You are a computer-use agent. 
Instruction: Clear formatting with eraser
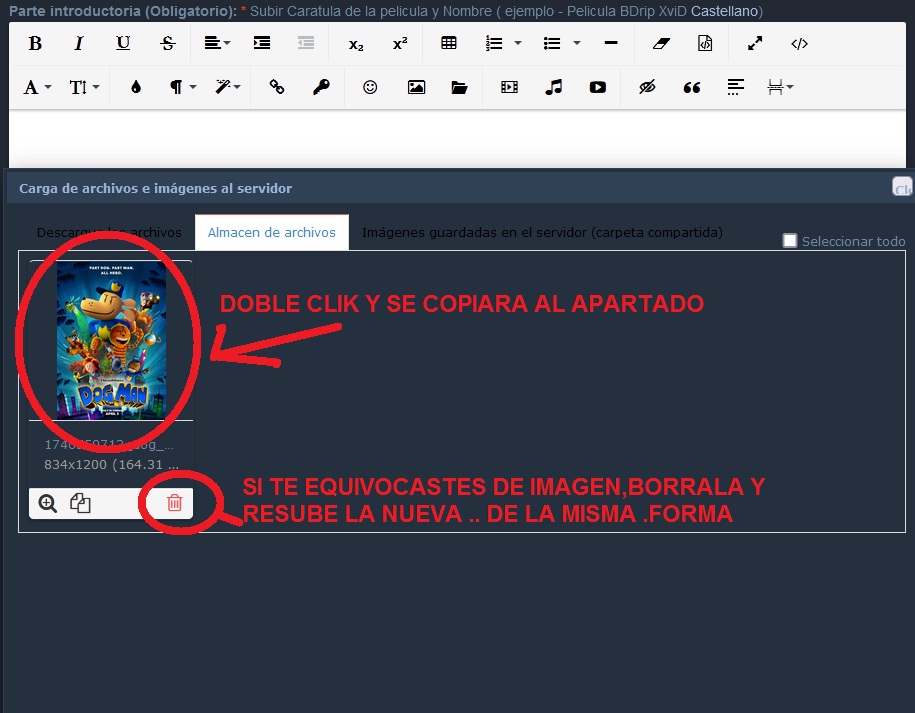(x=661, y=43)
